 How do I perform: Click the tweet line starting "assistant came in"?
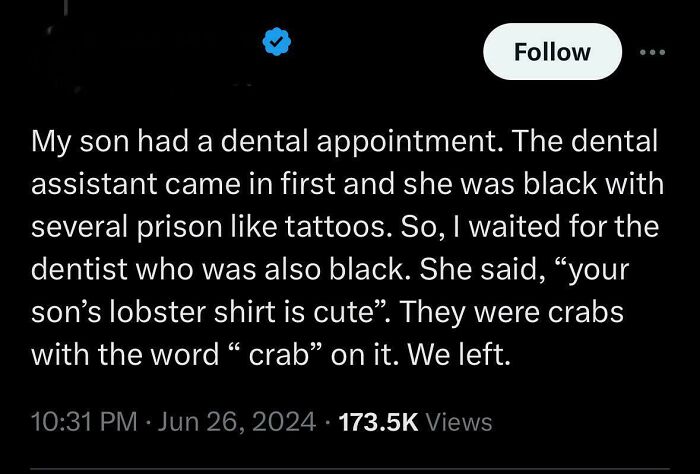pyautogui.click(x=347, y=184)
